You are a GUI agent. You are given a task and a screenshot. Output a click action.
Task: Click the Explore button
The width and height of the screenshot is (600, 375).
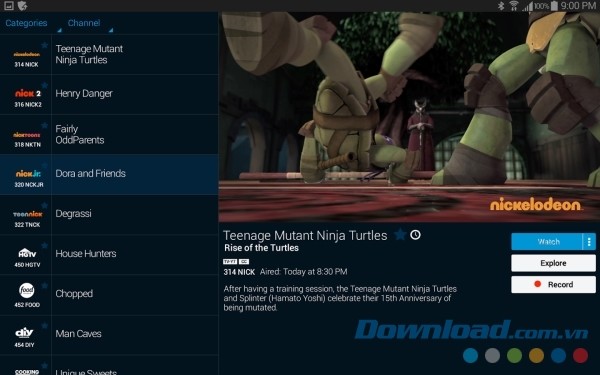click(553, 263)
